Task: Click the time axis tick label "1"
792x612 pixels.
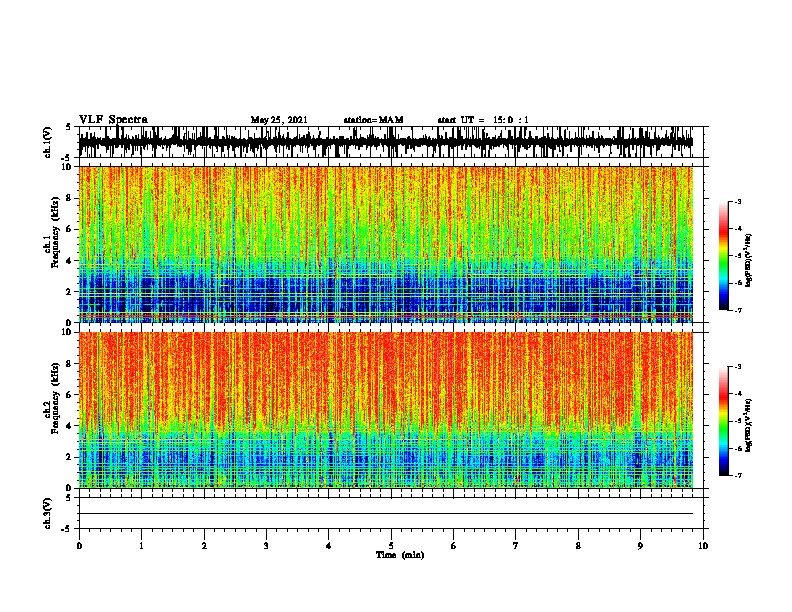Action: pos(141,546)
